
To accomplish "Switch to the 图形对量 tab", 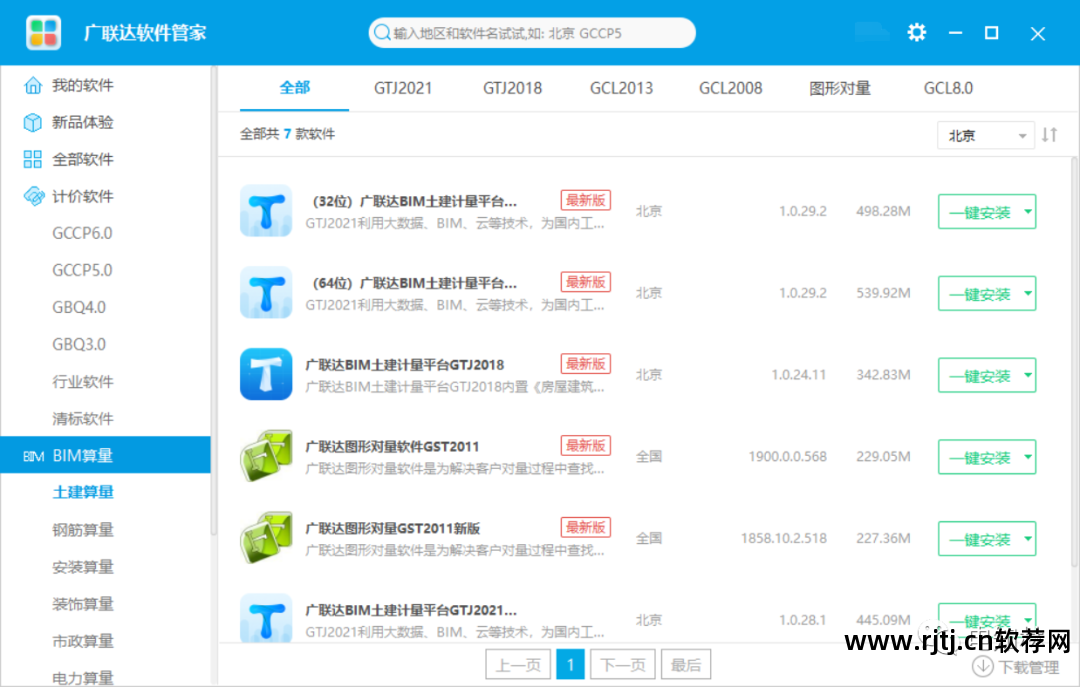I will 840,88.
